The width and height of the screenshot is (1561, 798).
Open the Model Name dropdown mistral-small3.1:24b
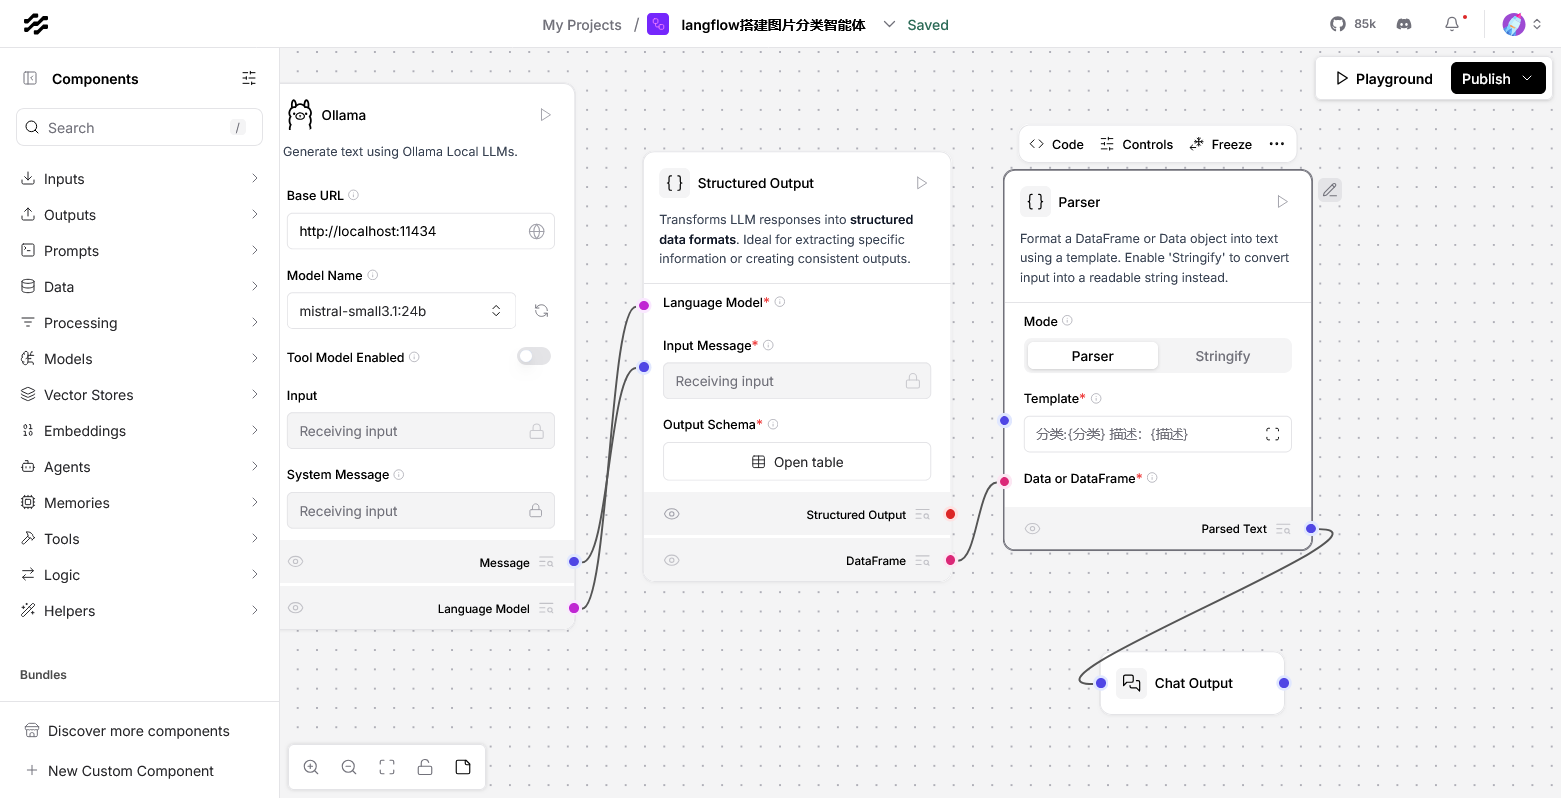[401, 311]
